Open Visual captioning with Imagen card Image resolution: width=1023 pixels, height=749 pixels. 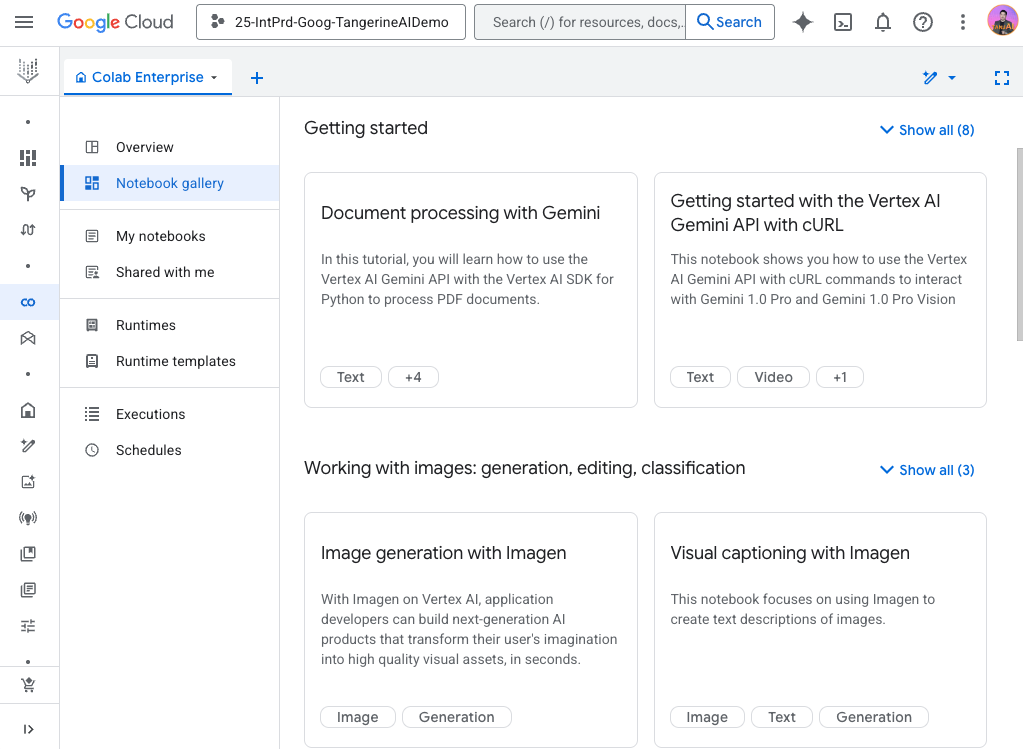click(x=820, y=630)
